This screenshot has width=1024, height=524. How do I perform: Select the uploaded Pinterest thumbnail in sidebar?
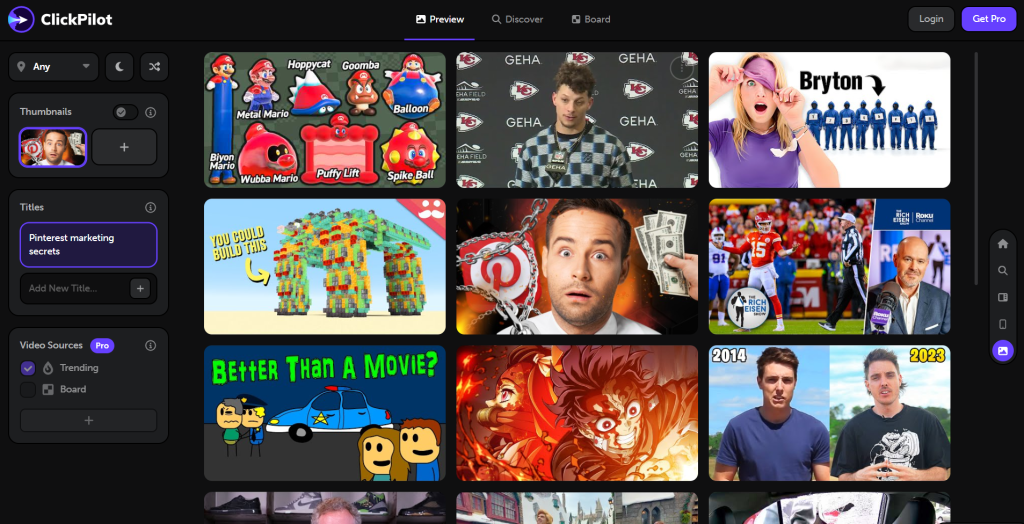coord(53,147)
